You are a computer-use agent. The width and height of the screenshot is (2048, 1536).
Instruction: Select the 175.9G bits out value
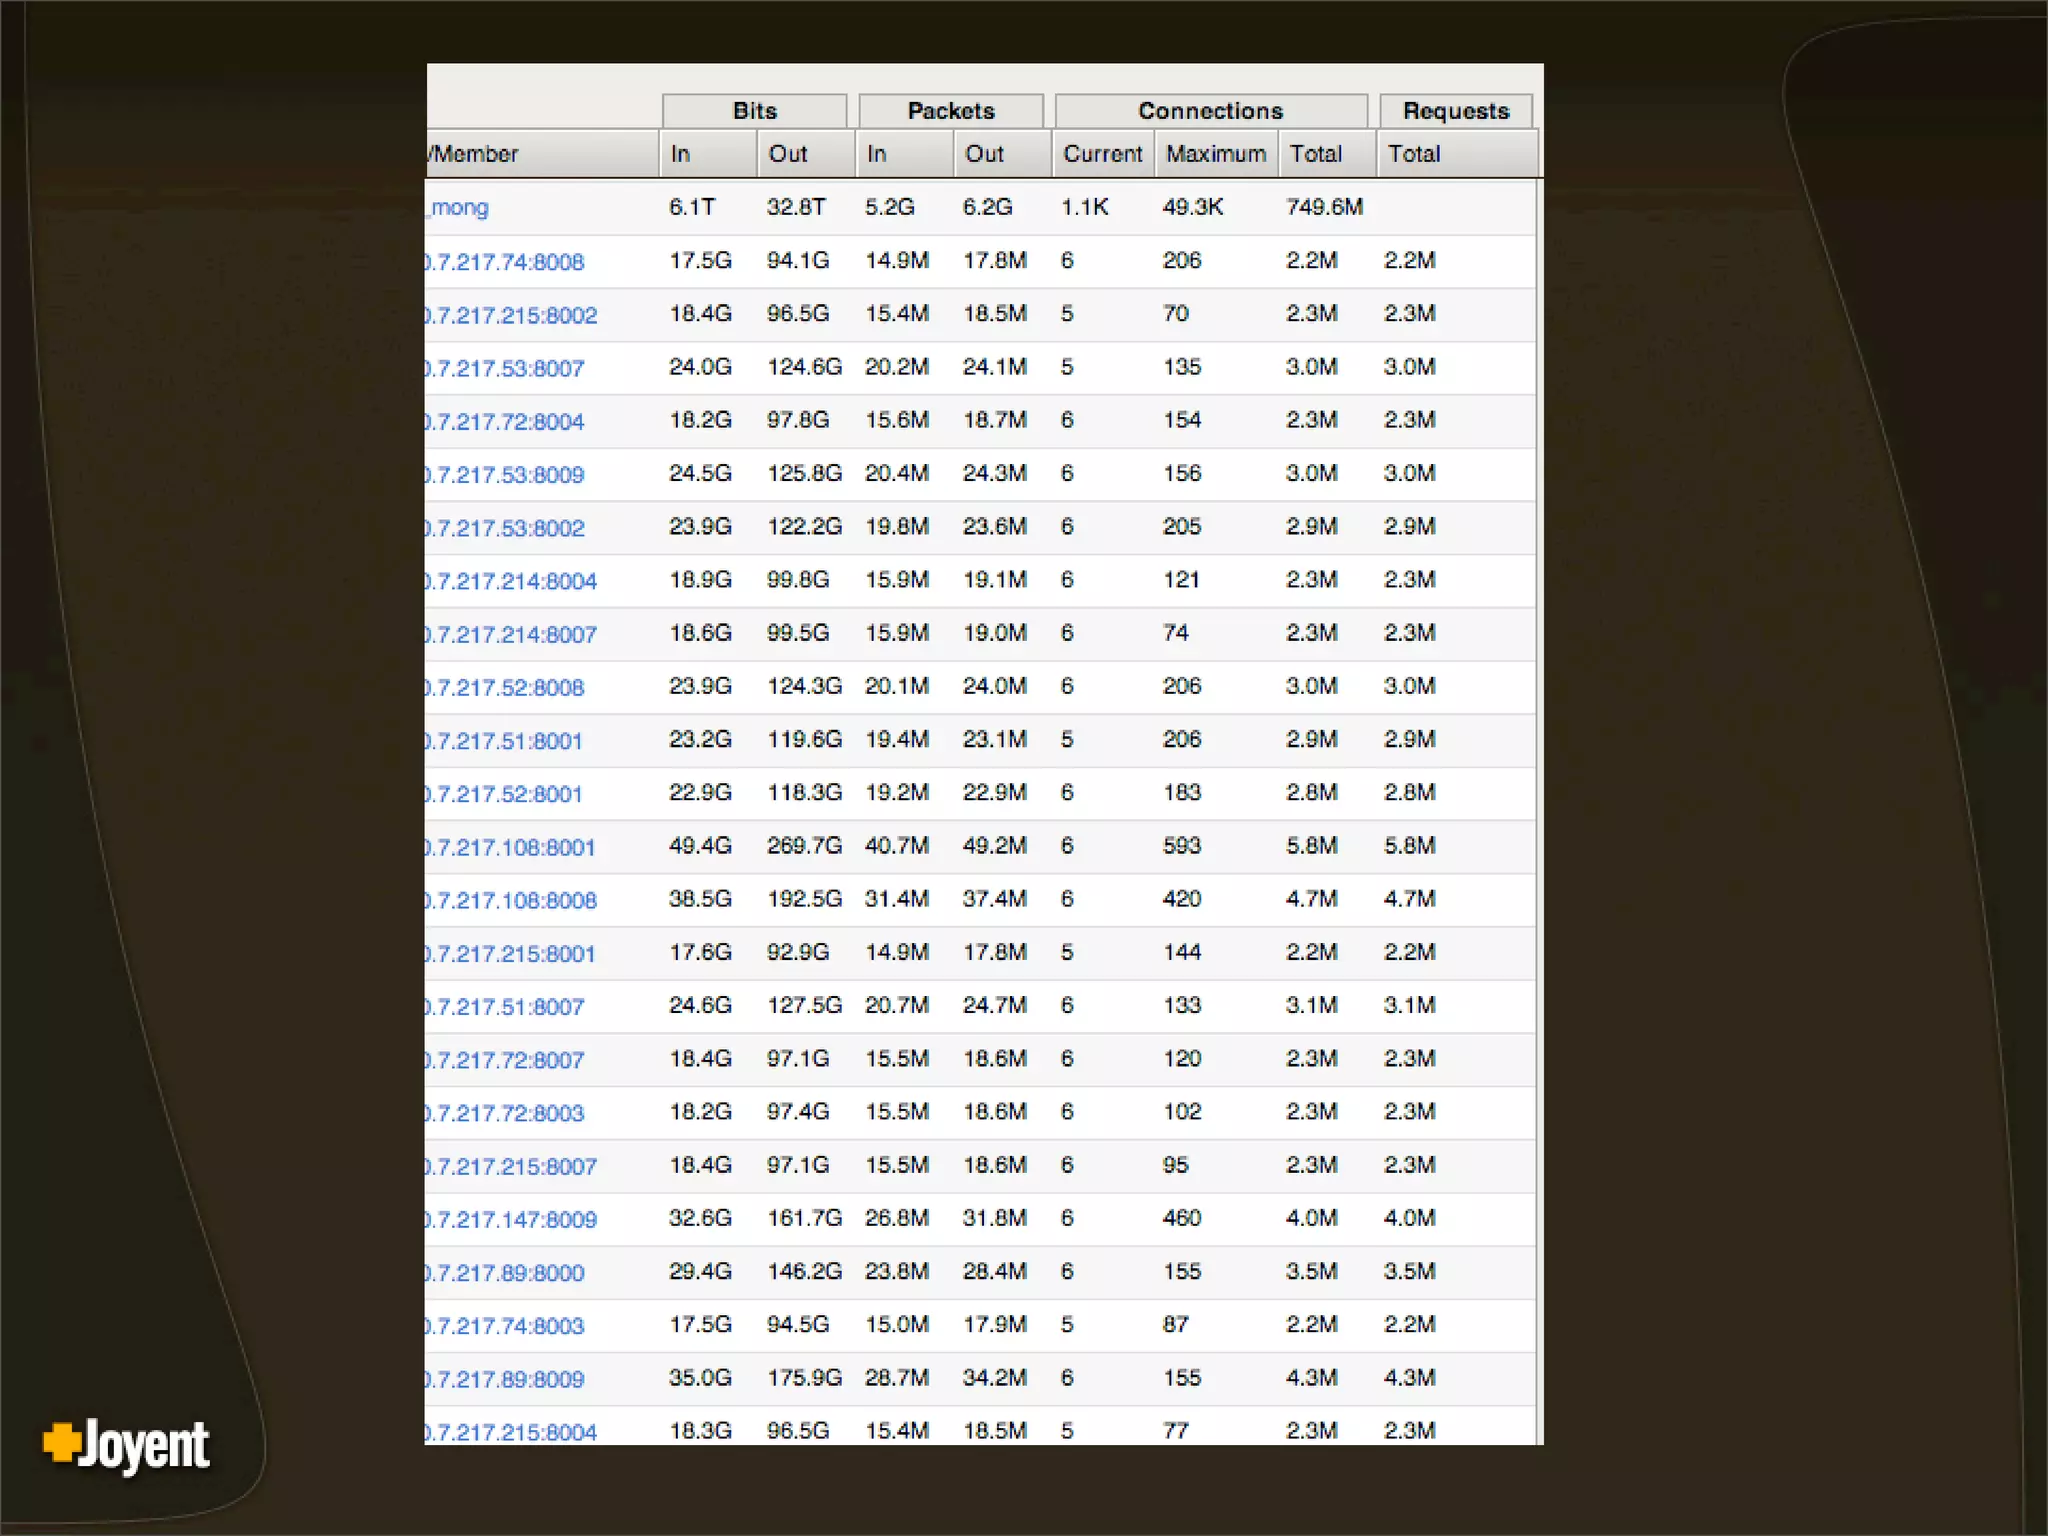[804, 1378]
